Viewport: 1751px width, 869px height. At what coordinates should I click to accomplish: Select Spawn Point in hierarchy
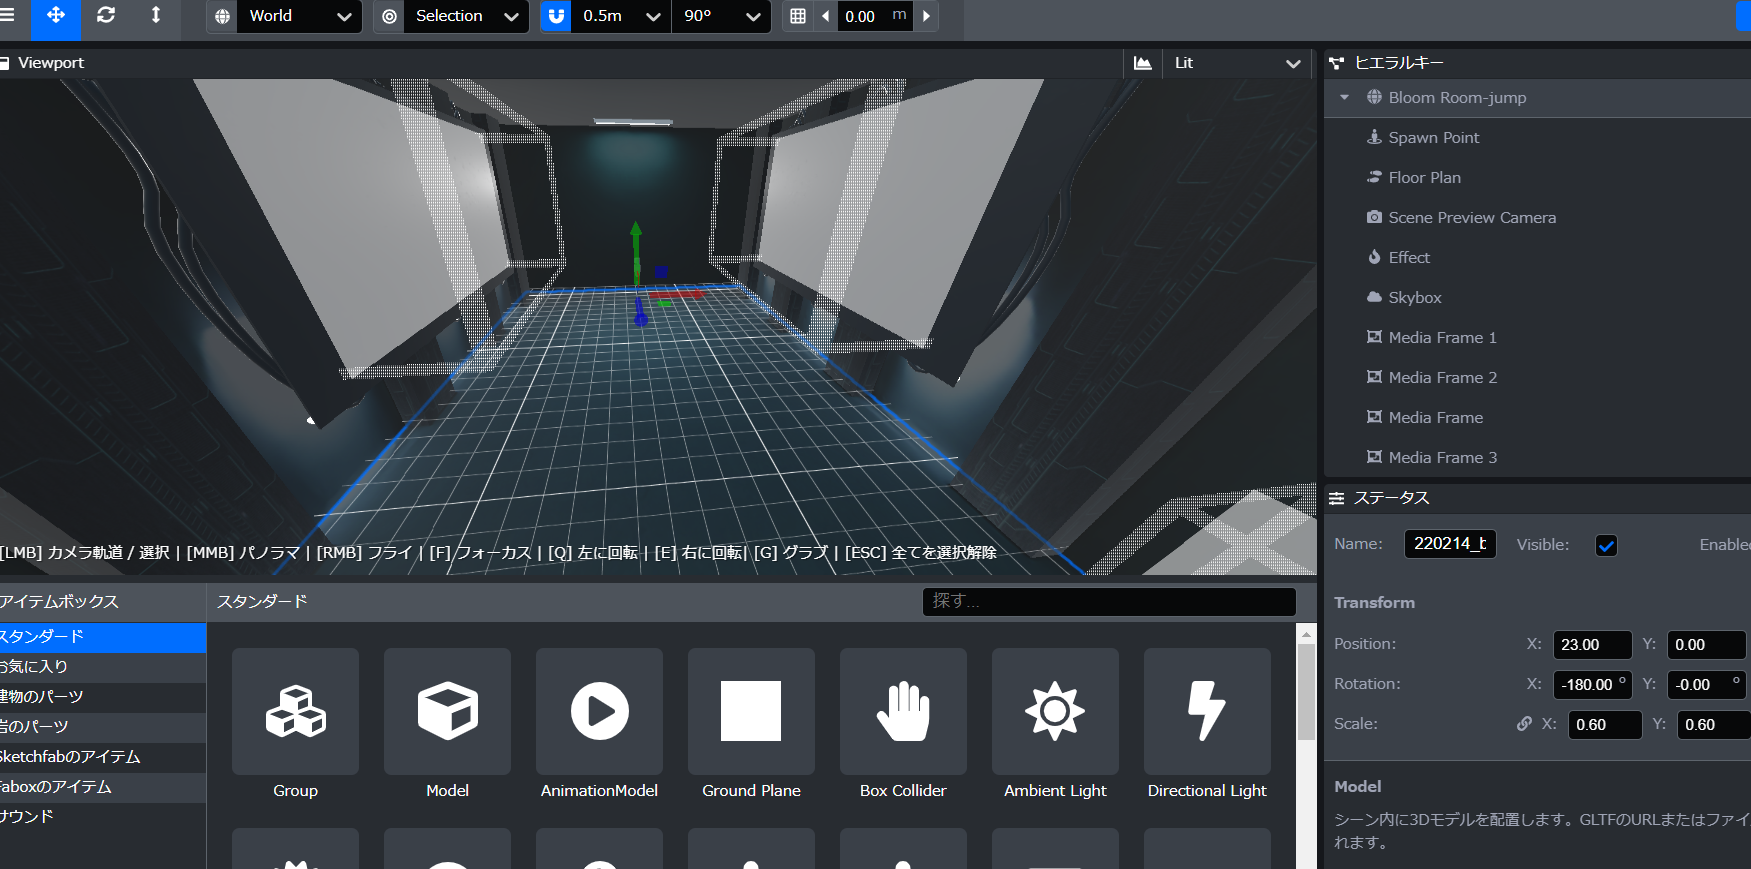pyautogui.click(x=1537, y=138)
